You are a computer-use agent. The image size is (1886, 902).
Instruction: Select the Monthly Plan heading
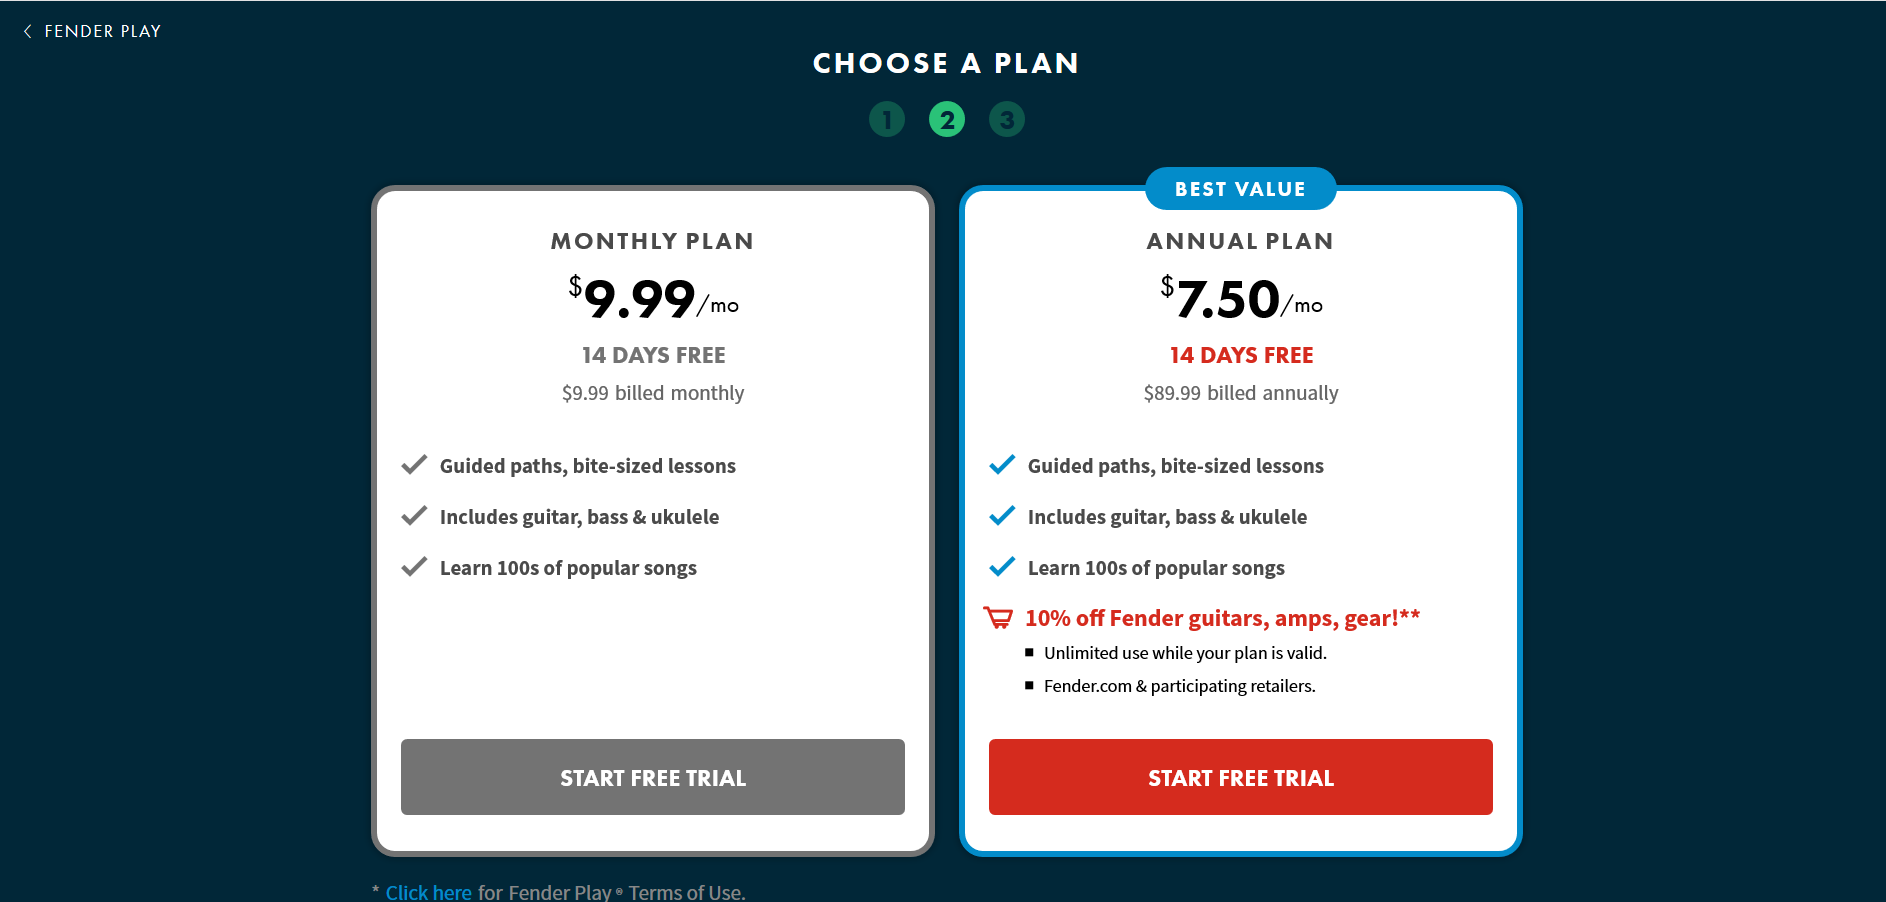652,241
